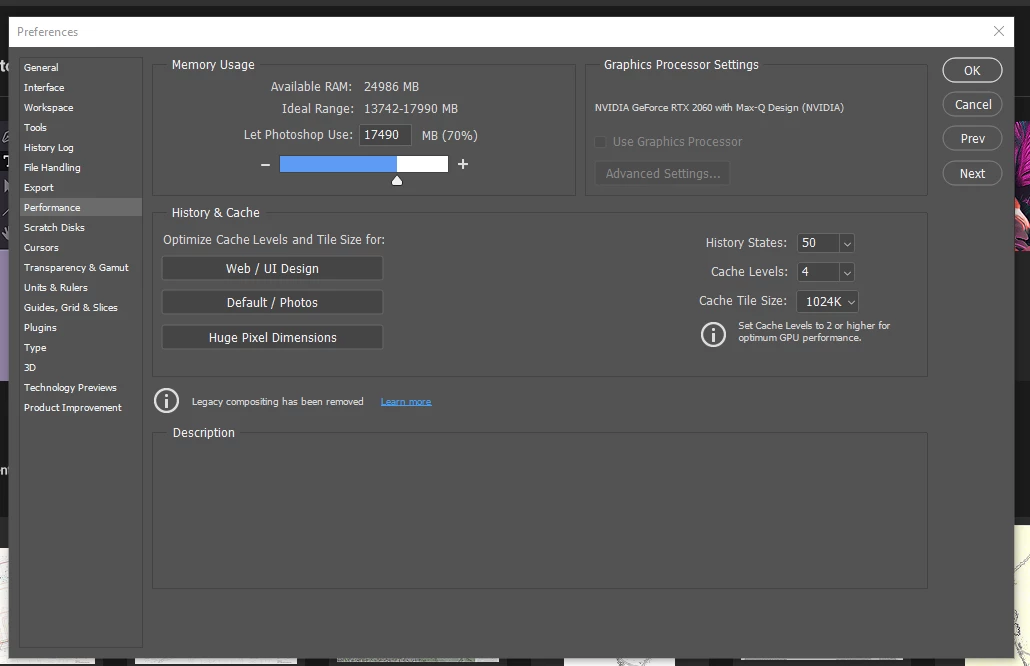Click the white unfilled part of the memory slider
1030x666 pixels.
pyautogui.click(x=422, y=164)
